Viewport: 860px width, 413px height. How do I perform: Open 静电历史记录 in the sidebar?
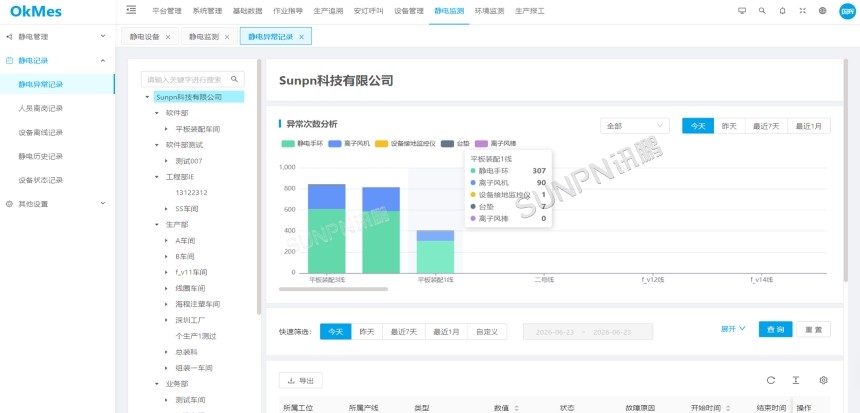coord(58,156)
